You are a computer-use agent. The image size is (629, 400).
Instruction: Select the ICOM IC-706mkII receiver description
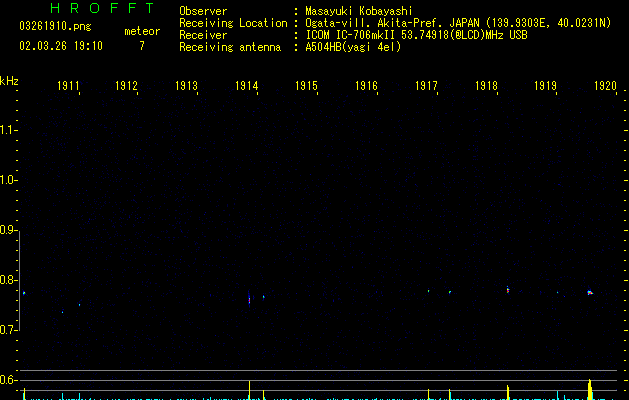[416, 35]
